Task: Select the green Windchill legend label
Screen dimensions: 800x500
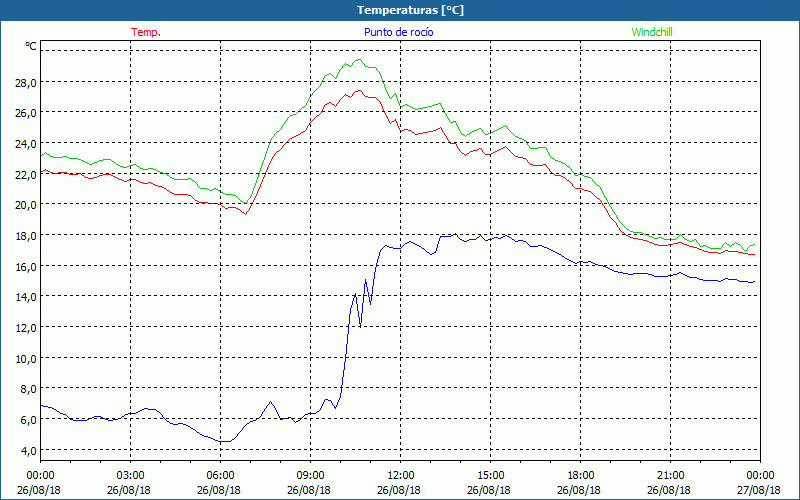Action: pos(652,32)
